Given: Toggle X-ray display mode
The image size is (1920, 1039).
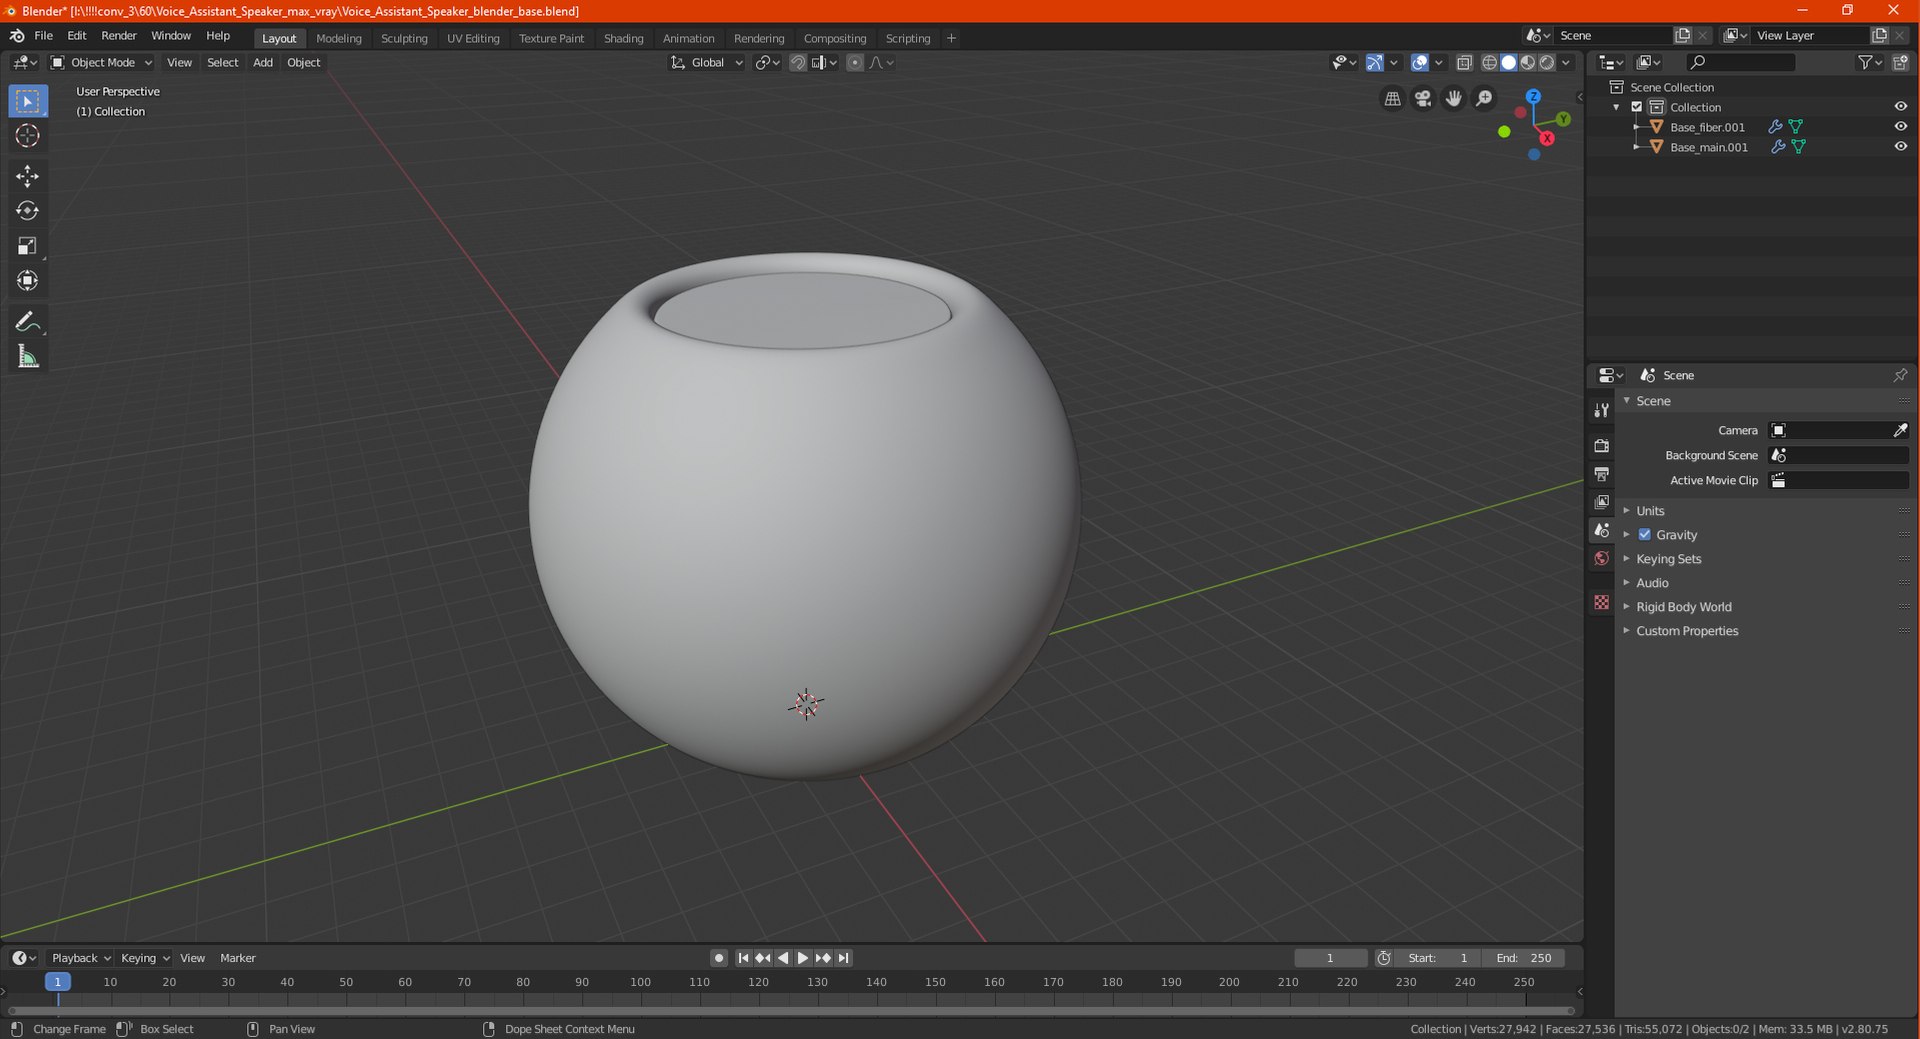Looking at the screenshot, I should coord(1464,63).
